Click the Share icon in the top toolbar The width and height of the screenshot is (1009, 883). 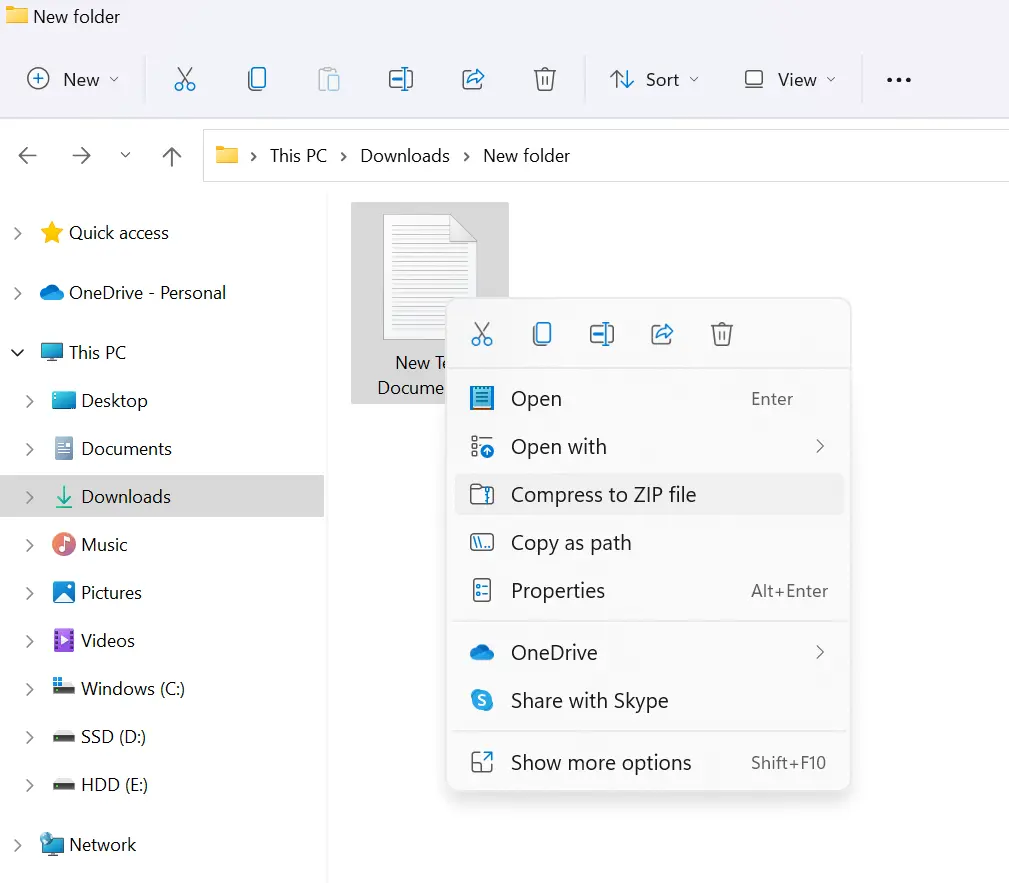(x=473, y=80)
